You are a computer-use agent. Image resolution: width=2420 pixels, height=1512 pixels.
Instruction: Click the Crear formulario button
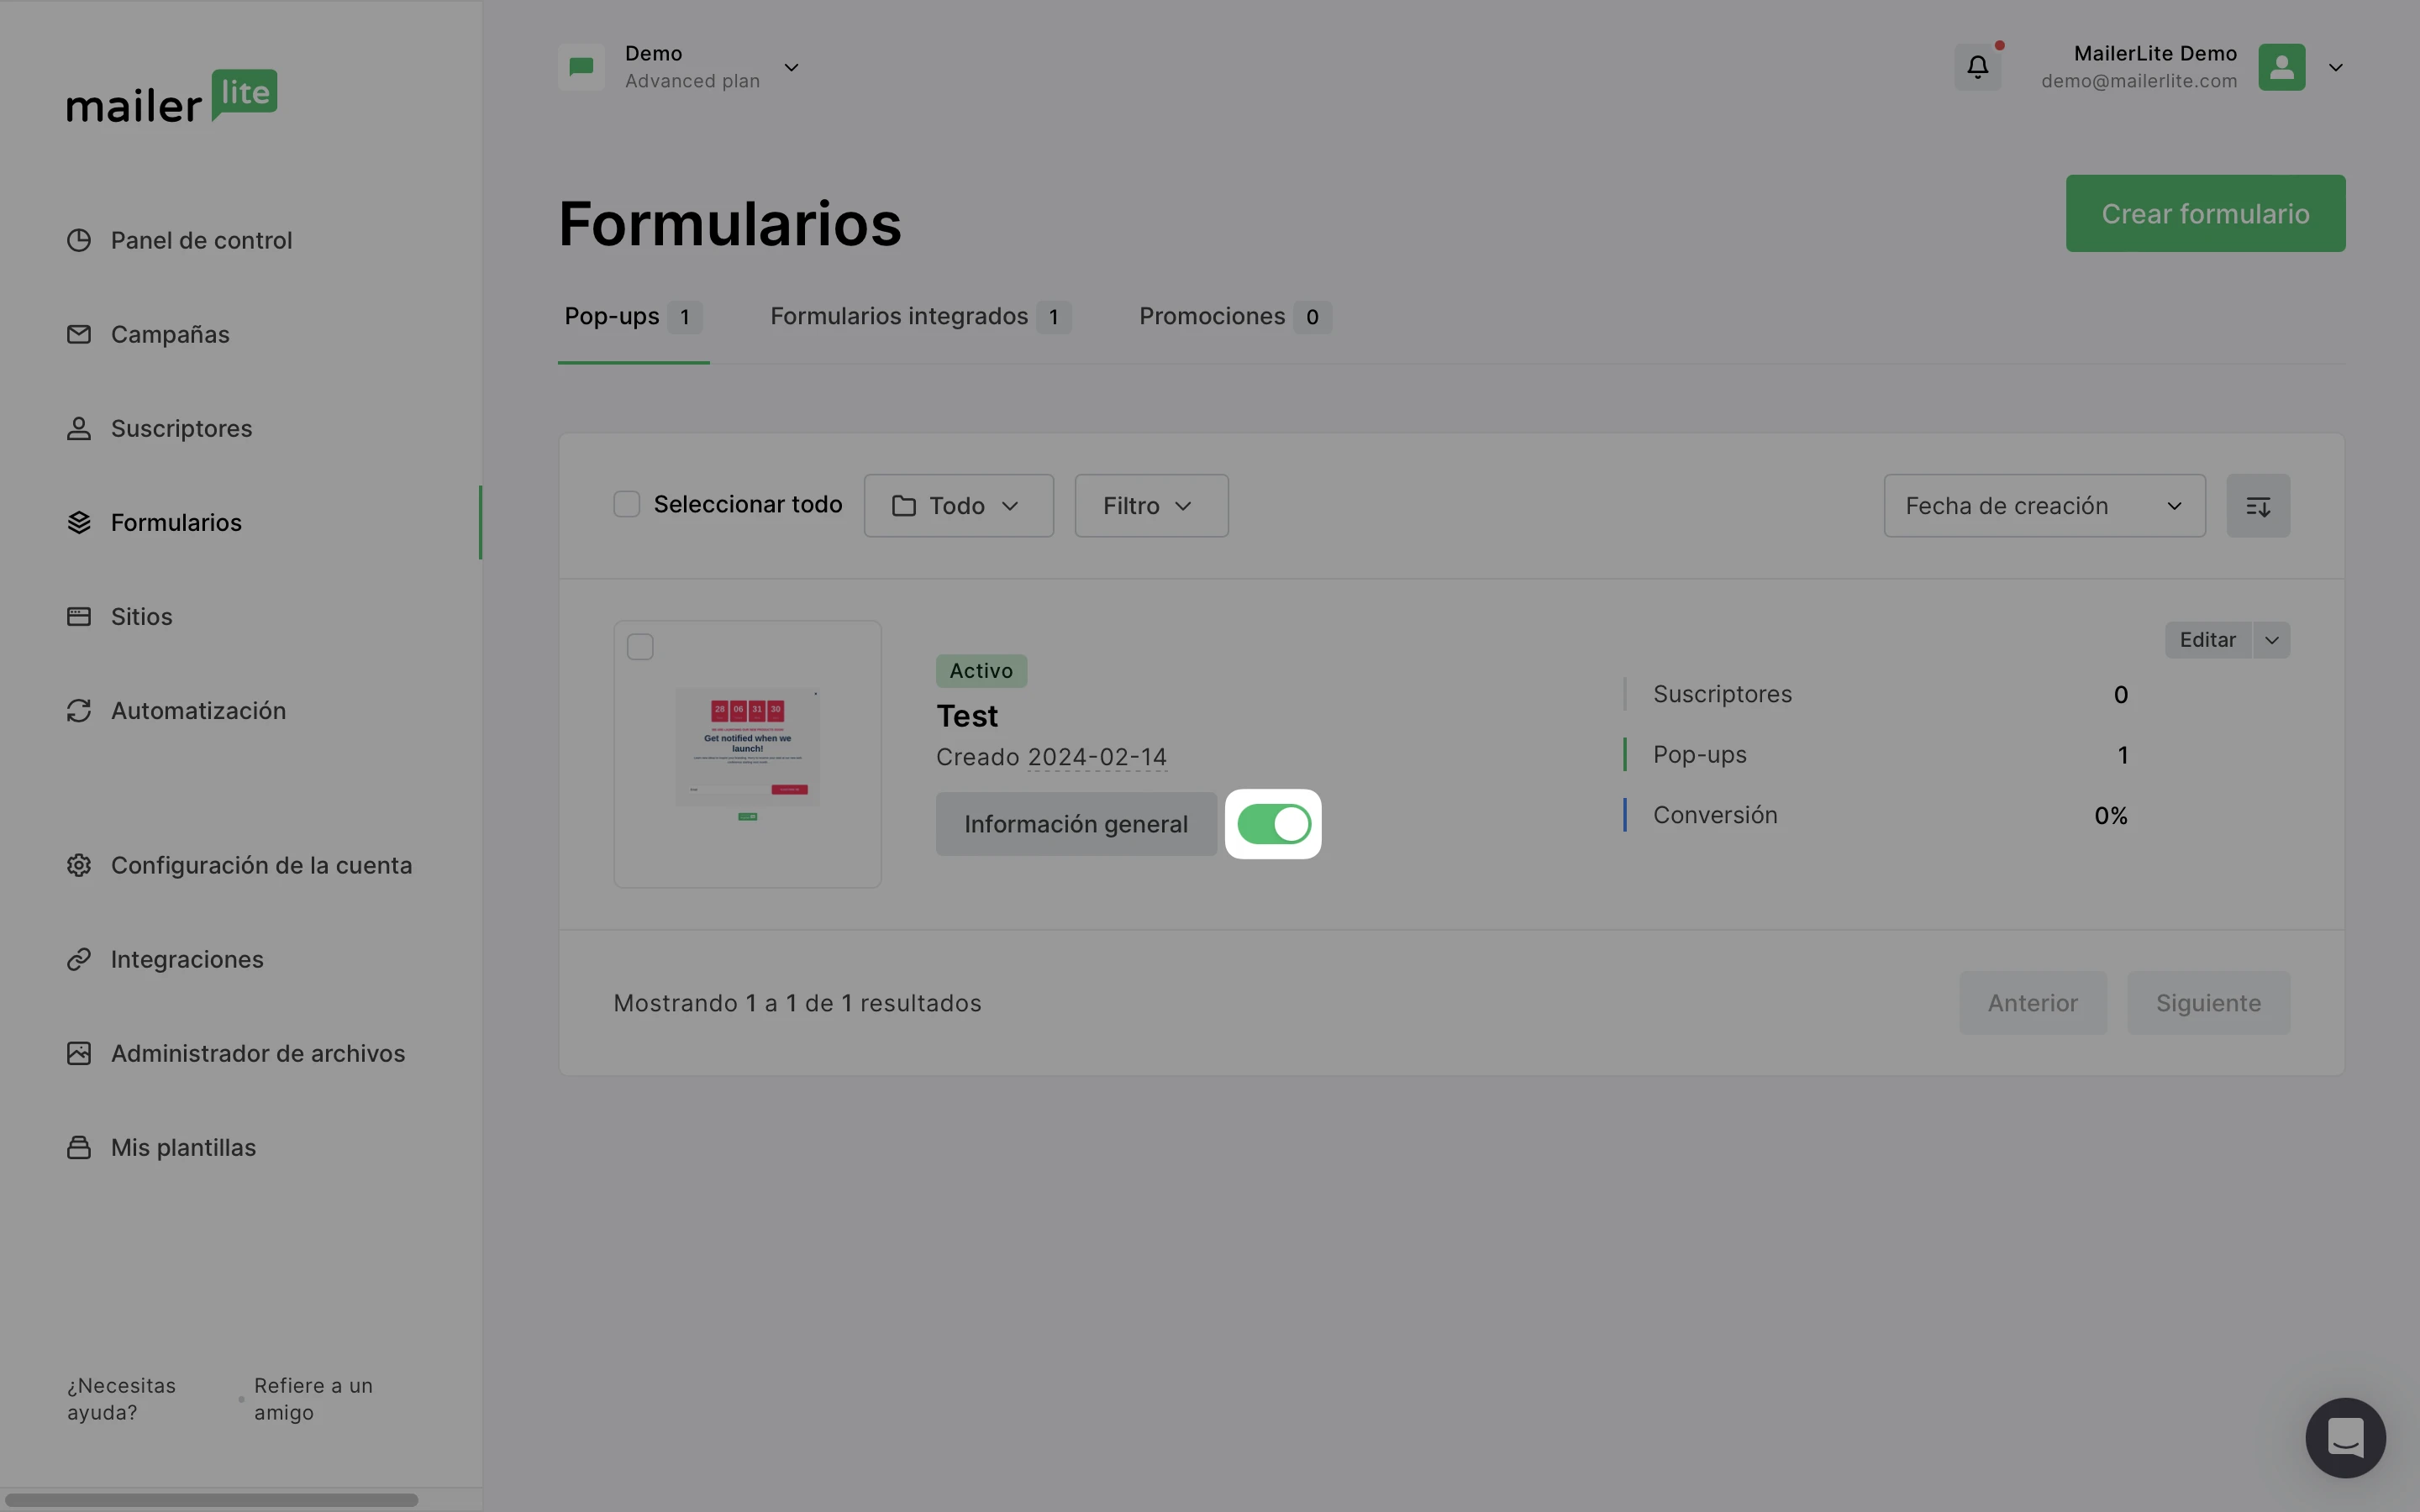click(x=2204, y=214)
